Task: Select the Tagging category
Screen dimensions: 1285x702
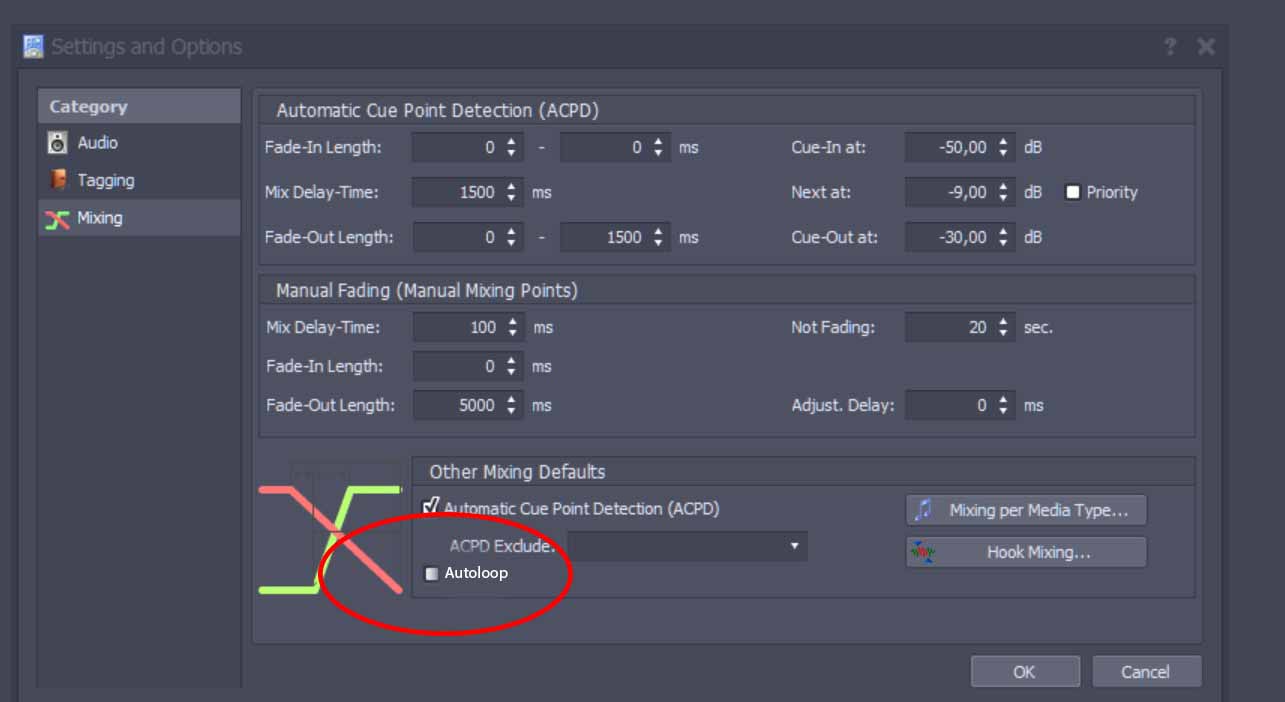Action: 106,181
